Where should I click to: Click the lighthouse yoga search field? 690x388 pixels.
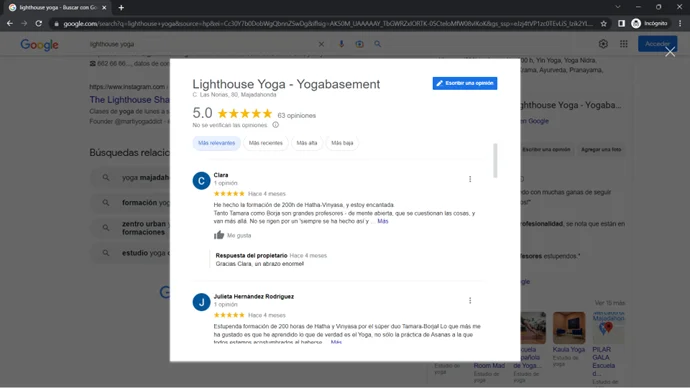coord(202,44)
